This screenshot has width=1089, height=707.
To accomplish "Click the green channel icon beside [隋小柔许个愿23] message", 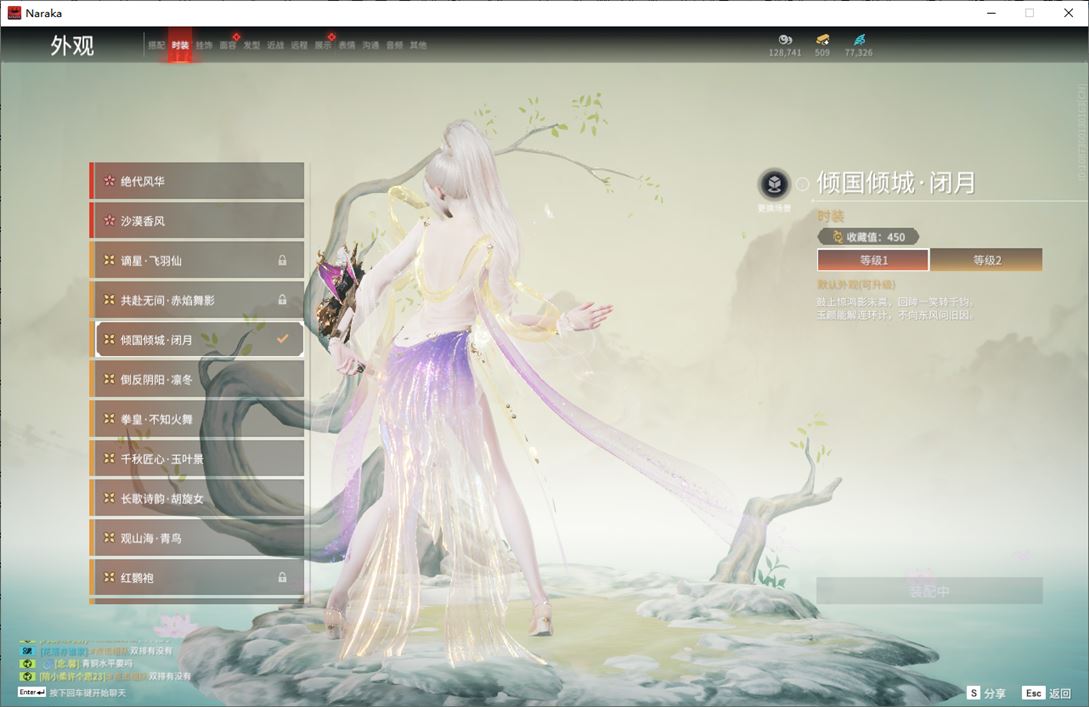I will pos(27,676).
